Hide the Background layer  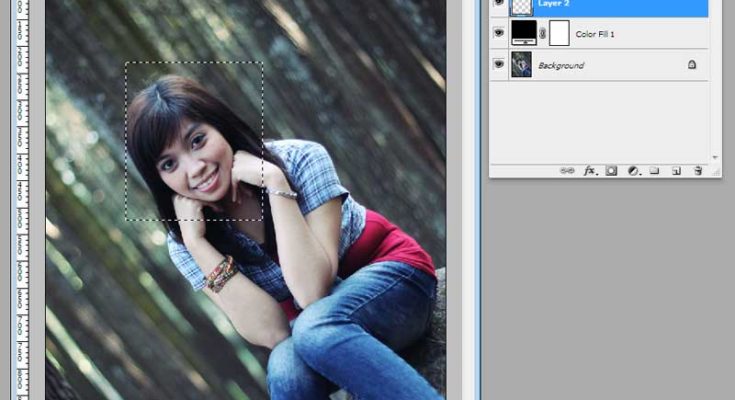coord(499,64)
